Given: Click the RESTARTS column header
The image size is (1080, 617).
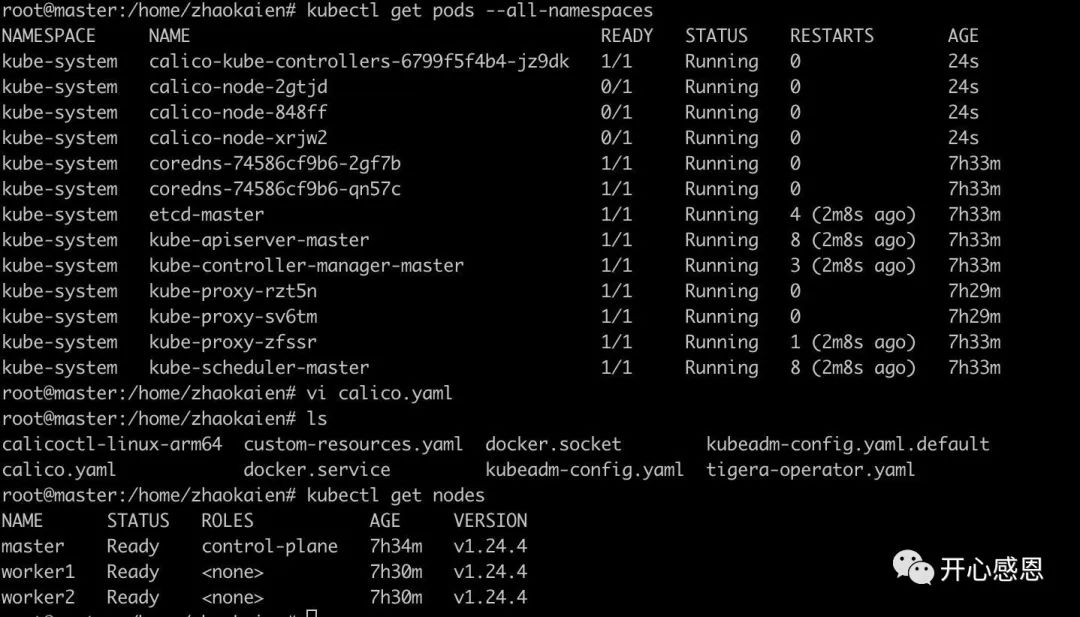Looking at the screenshot, I should pos(832,36).
